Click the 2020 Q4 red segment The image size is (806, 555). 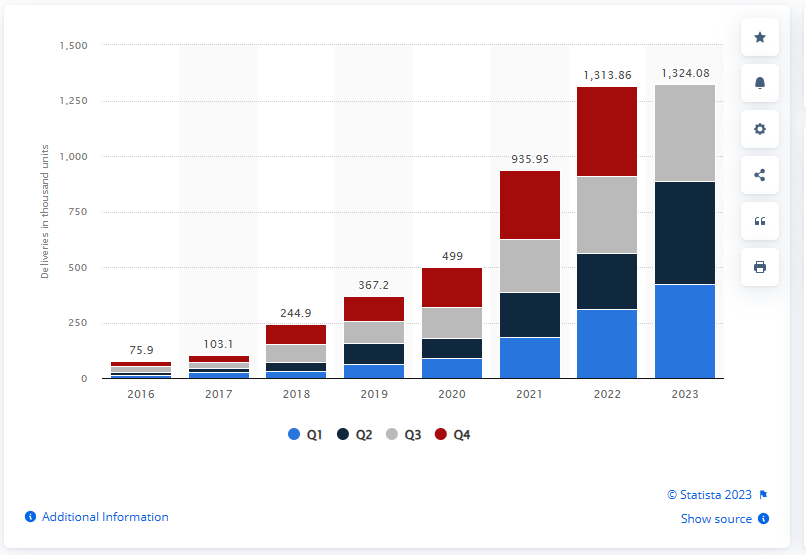(x=452, y=288)
